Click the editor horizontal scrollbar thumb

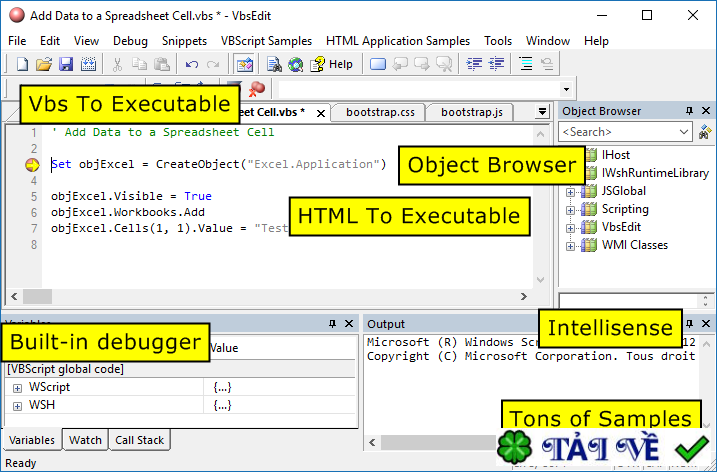coord(37,297)
